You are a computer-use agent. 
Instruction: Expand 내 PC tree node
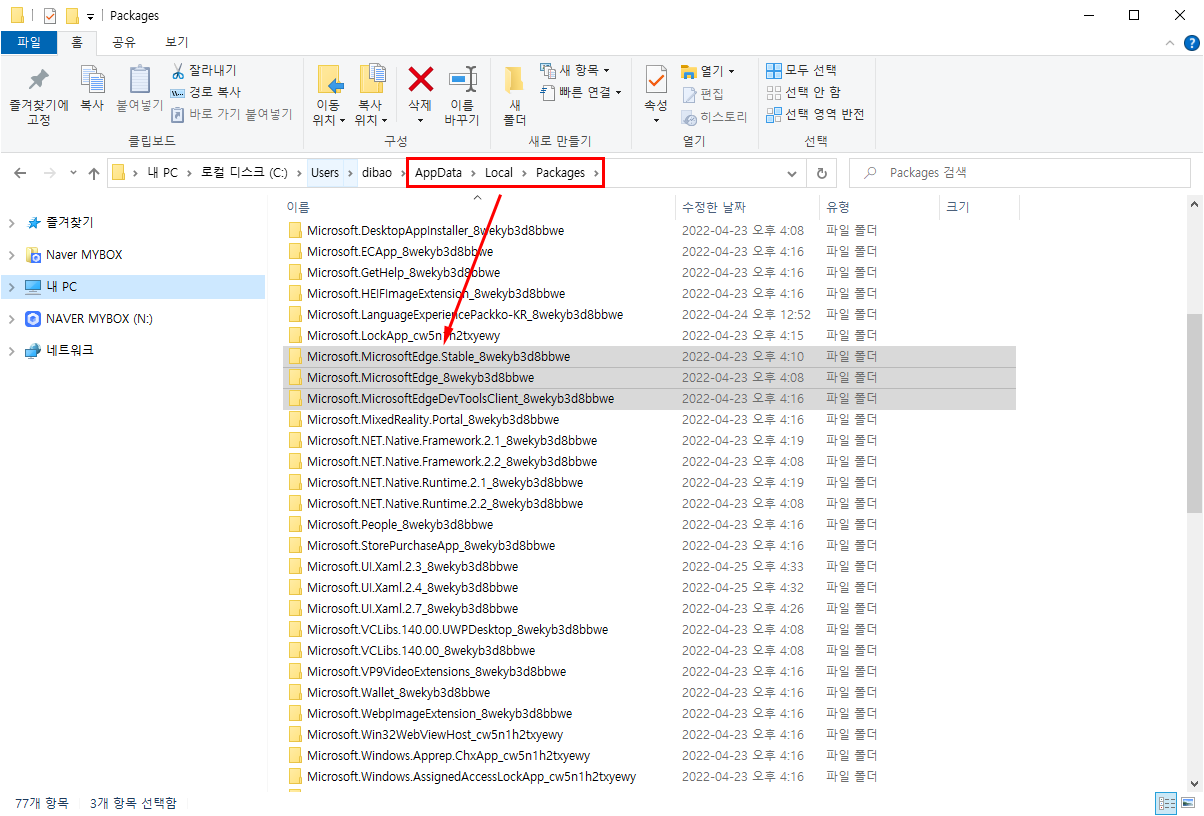tap(11, 287)
